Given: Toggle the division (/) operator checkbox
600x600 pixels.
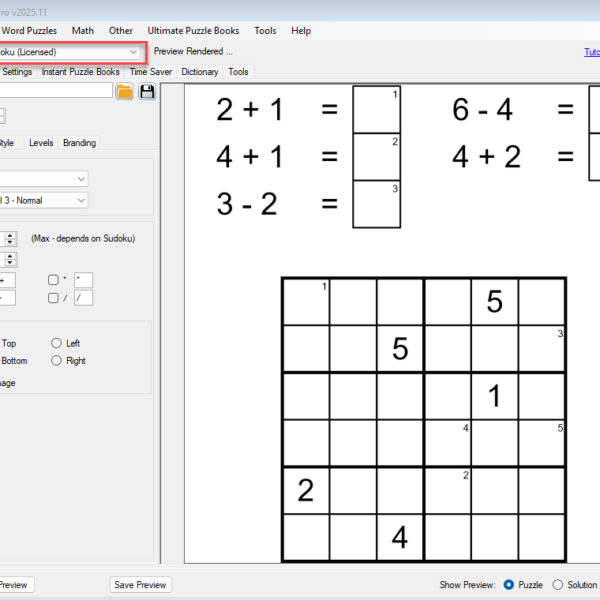Looking at the screenshot, I should click(x=53, y=298).
